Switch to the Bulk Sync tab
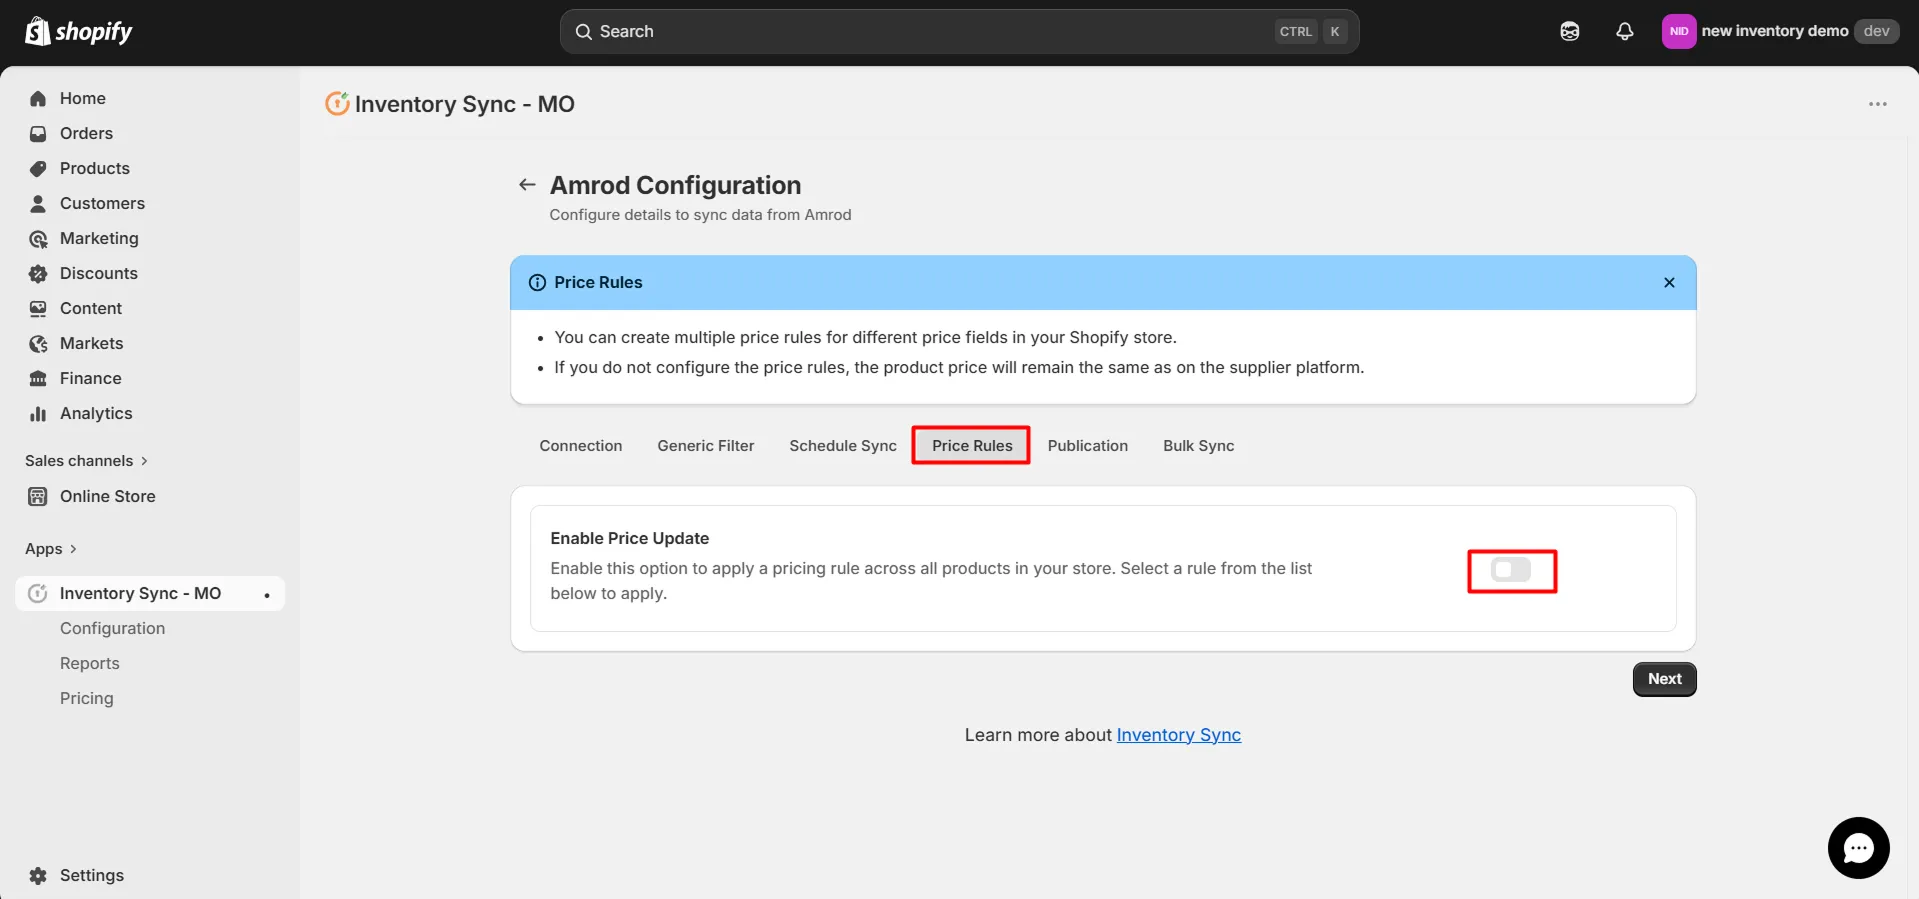Screen dimensions: 1919x899 pos(1199,446)
